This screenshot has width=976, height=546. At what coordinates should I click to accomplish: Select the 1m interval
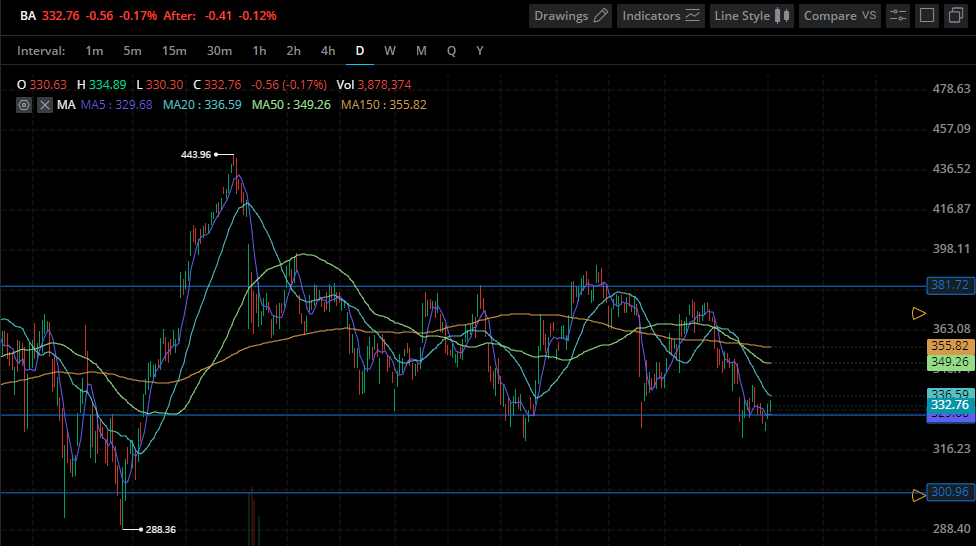pyautogui.click(x=94, y=51)
